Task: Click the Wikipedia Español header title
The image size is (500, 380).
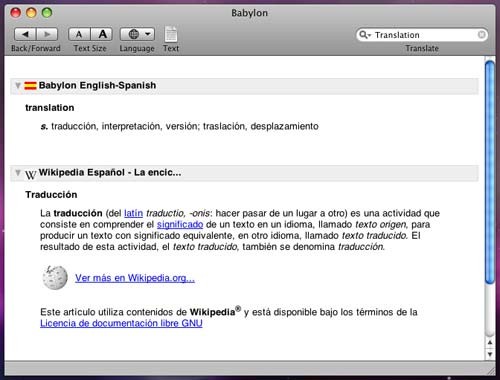Action: pyautogui.click(x=110, y=172)
